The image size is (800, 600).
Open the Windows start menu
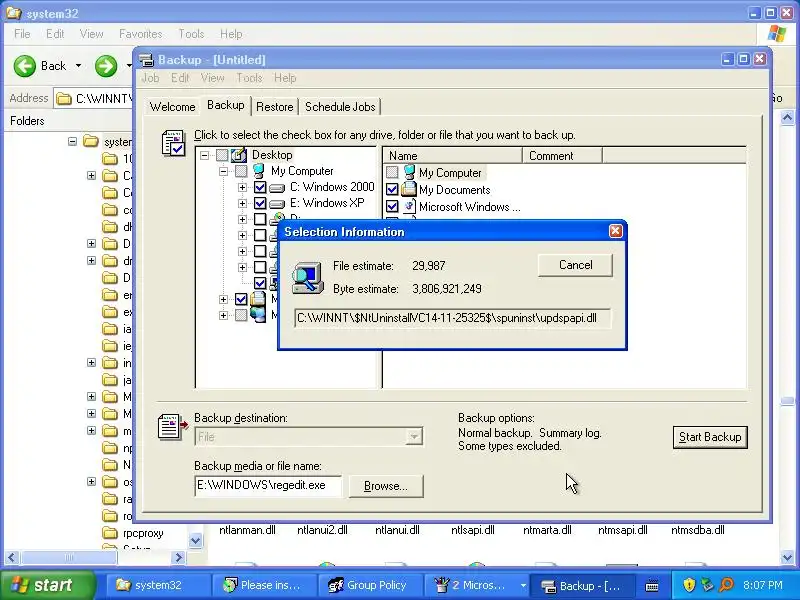coord(48,585)
